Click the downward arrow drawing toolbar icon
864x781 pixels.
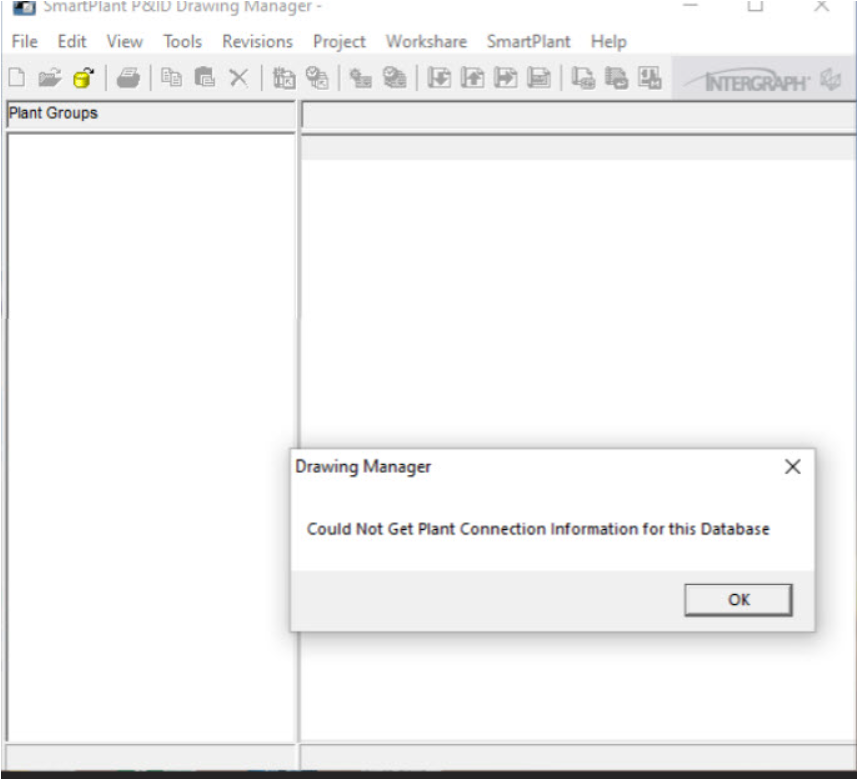tap(440, 78)
